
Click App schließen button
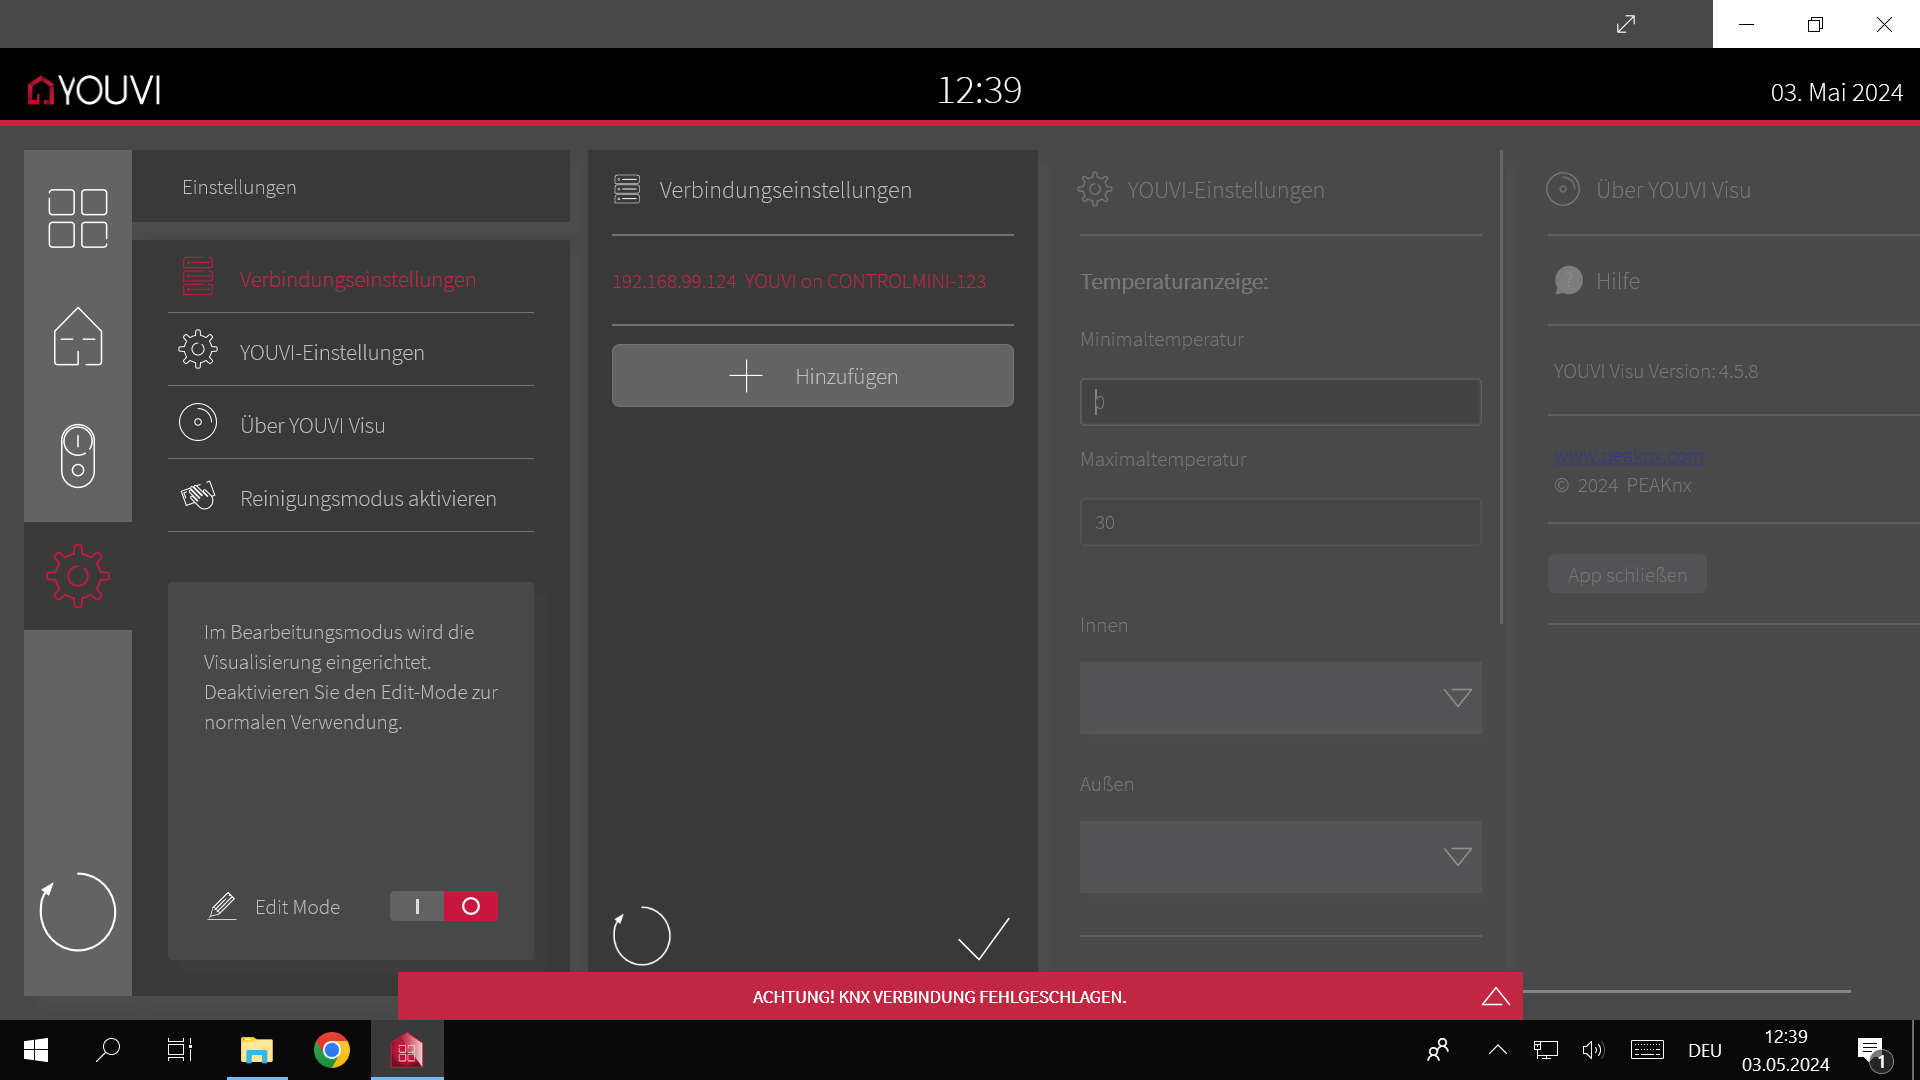1628,575
